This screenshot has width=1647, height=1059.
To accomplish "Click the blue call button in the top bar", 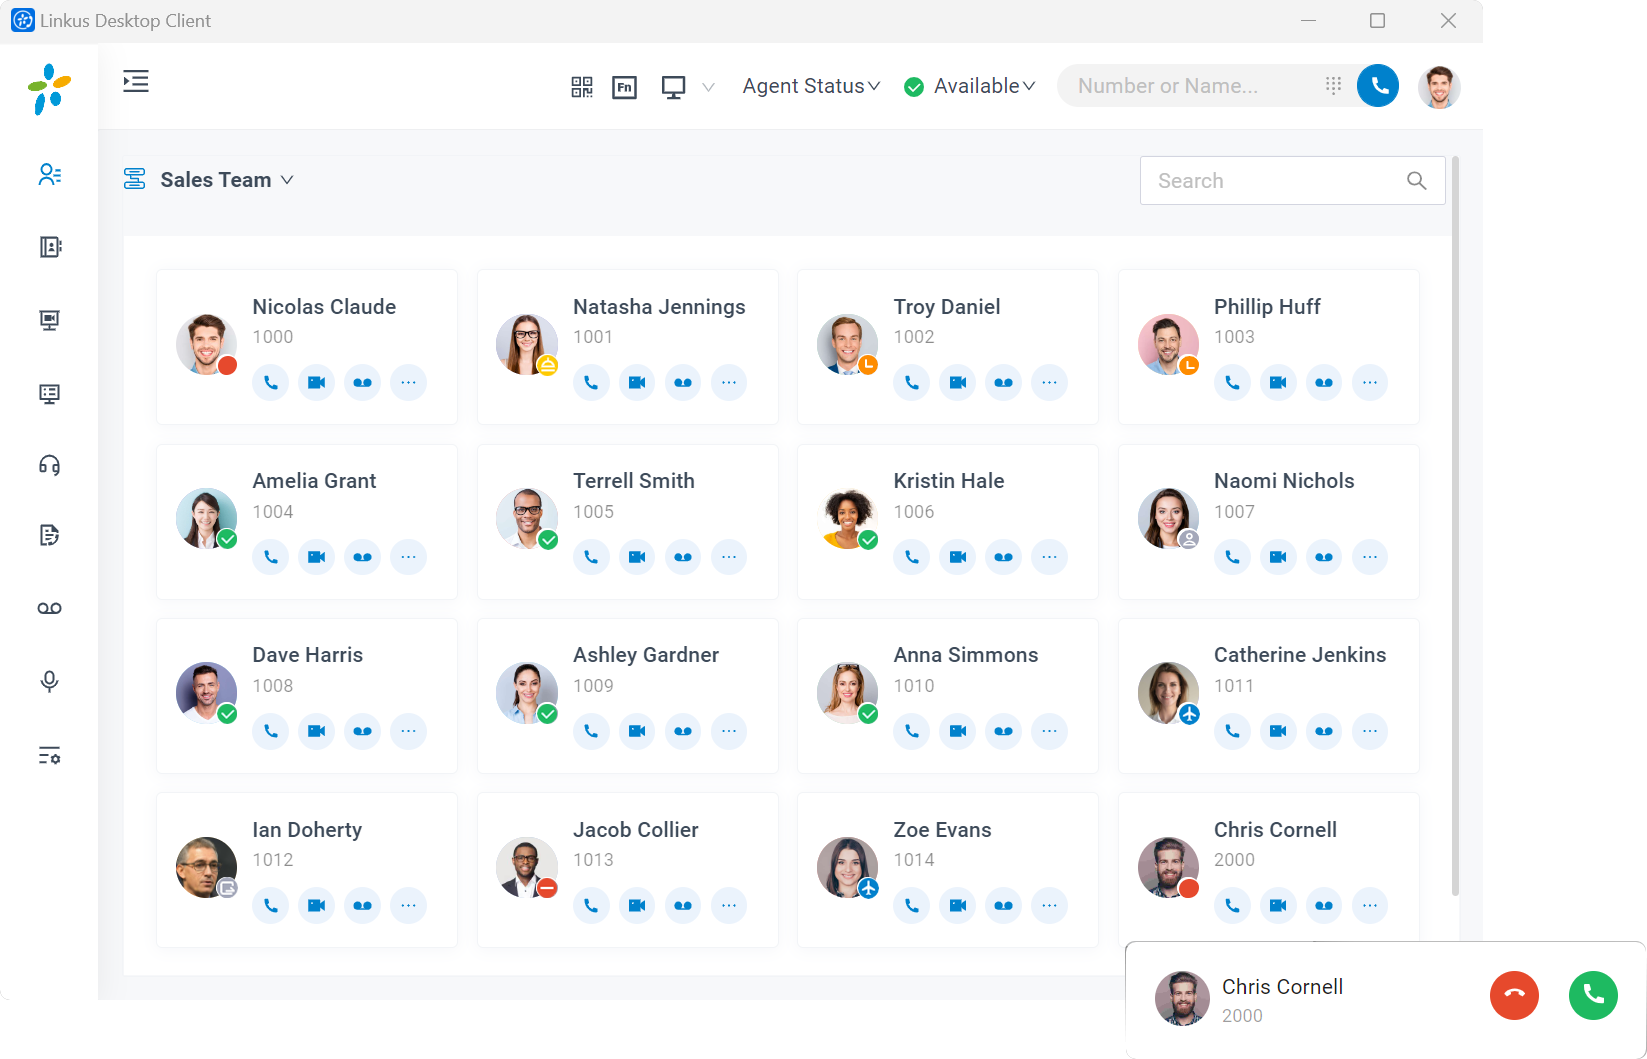I will [1378, 86].
